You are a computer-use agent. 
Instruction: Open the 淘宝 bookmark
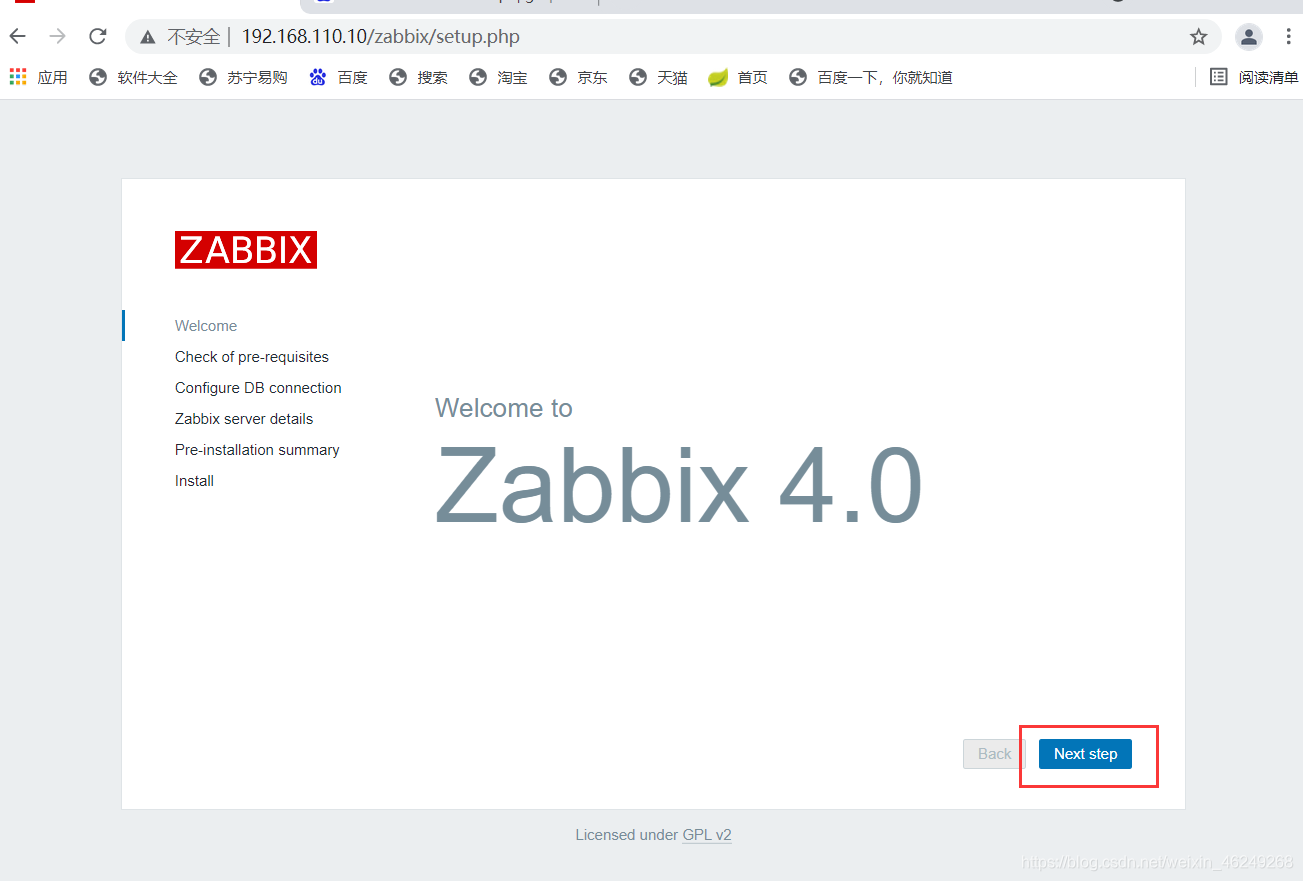pos(498,77)
